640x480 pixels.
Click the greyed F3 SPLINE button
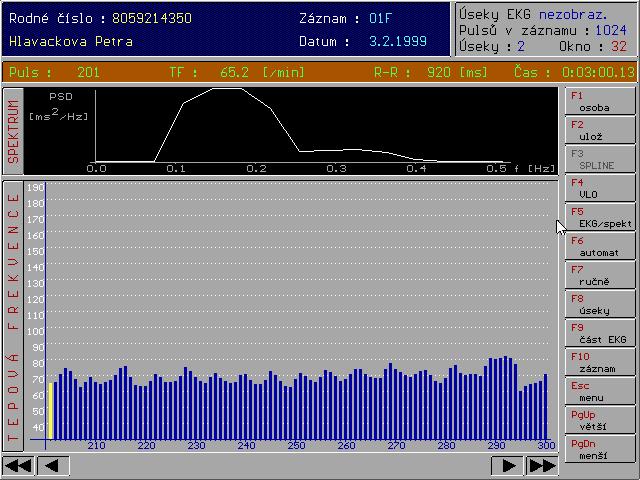click(x=600, y=159)
